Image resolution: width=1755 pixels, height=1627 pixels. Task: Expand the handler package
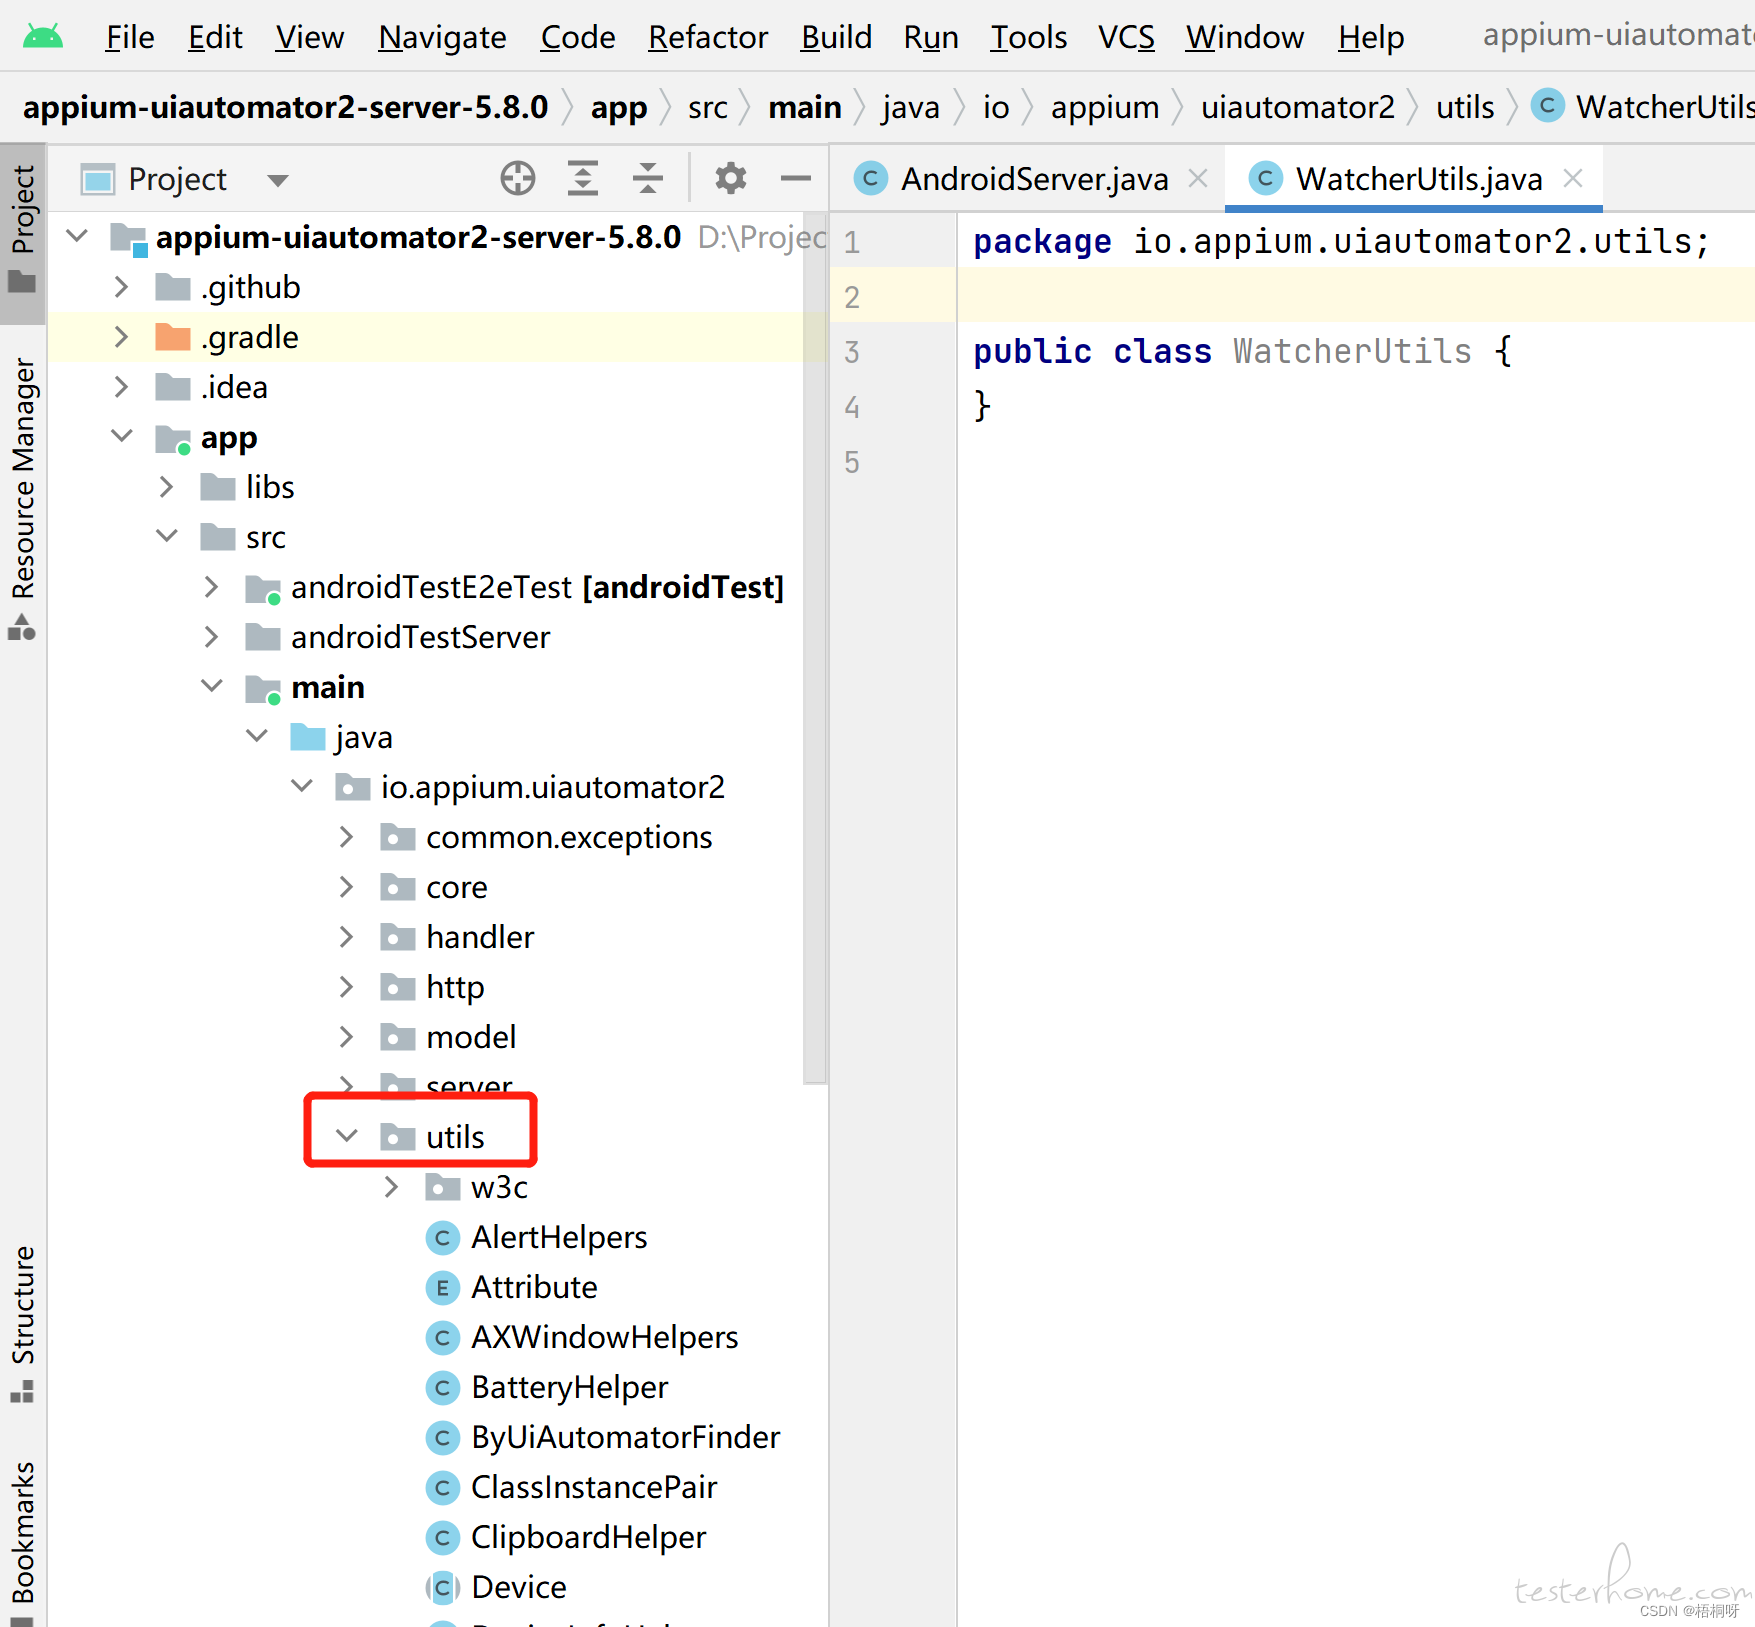pyautogui.click(x=346, y=937)
